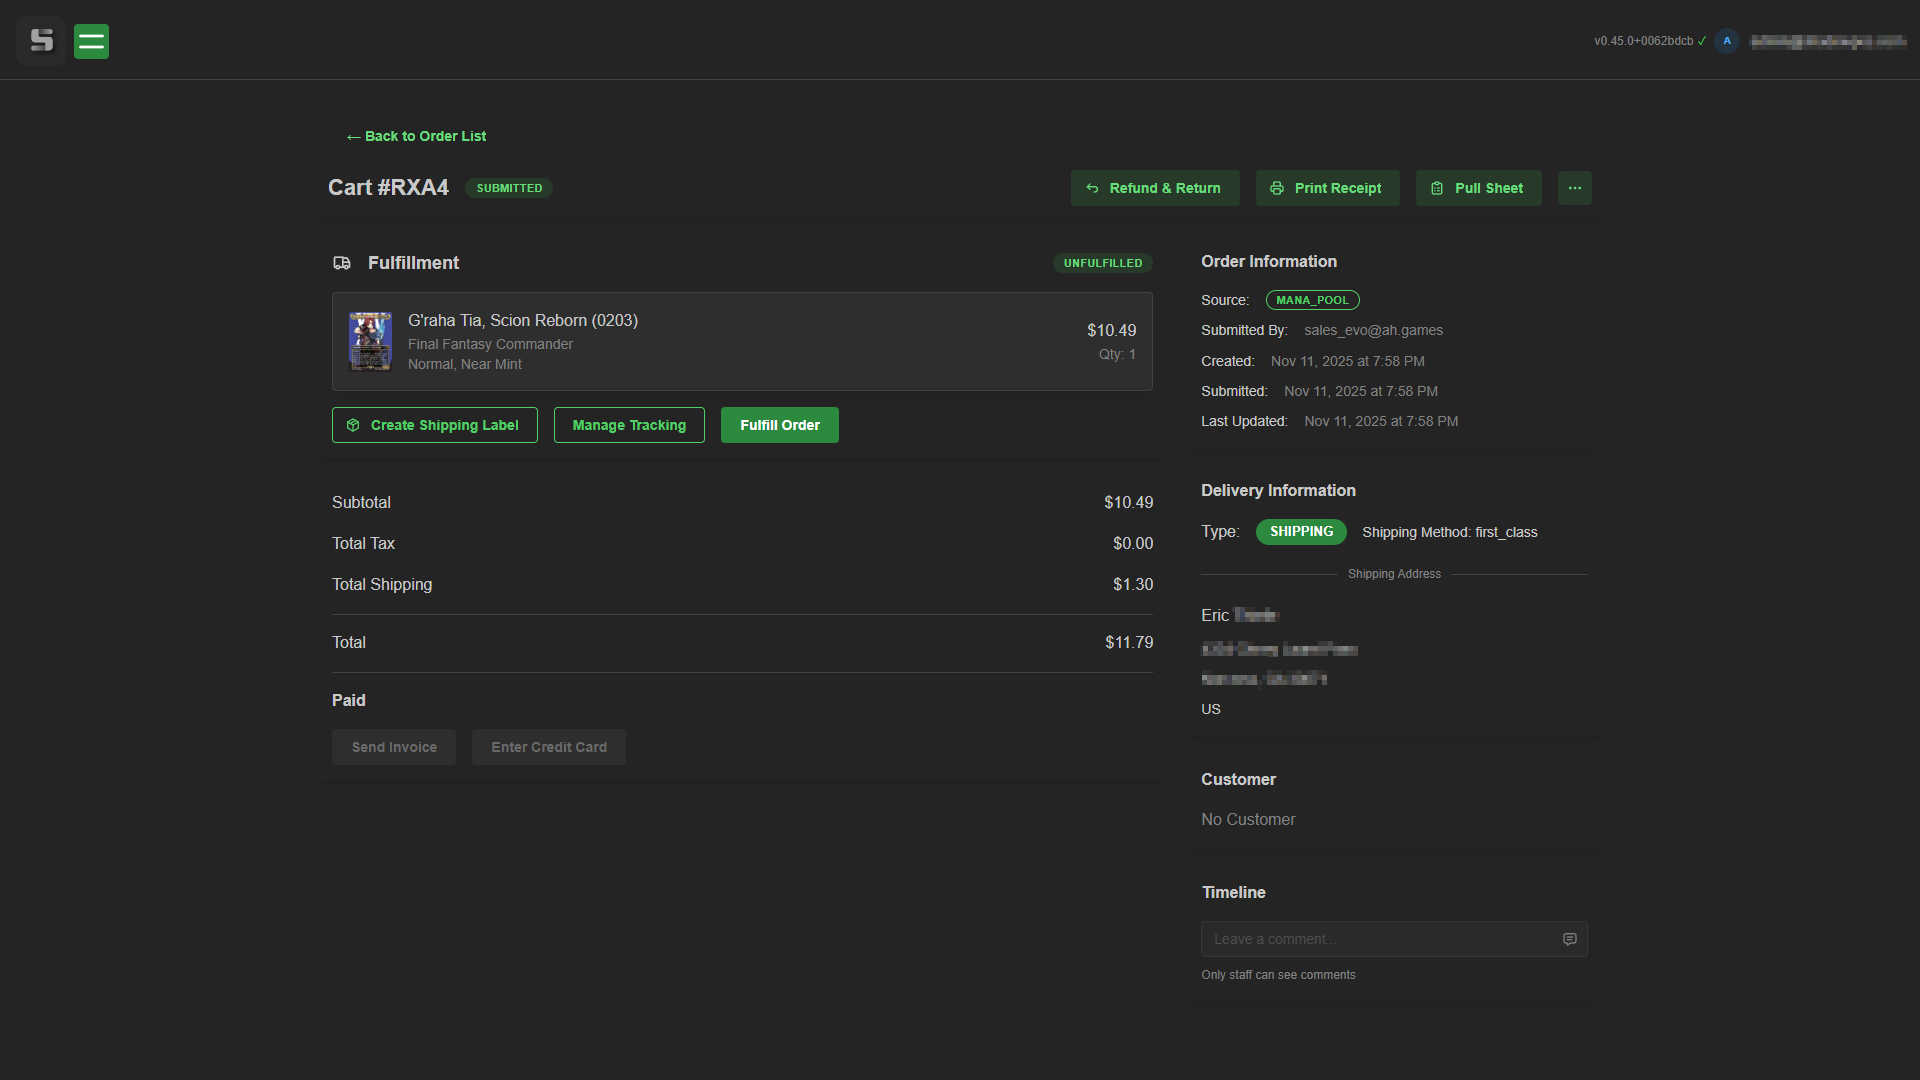Click the package icon on Create Shipping Label

(353, 425)
